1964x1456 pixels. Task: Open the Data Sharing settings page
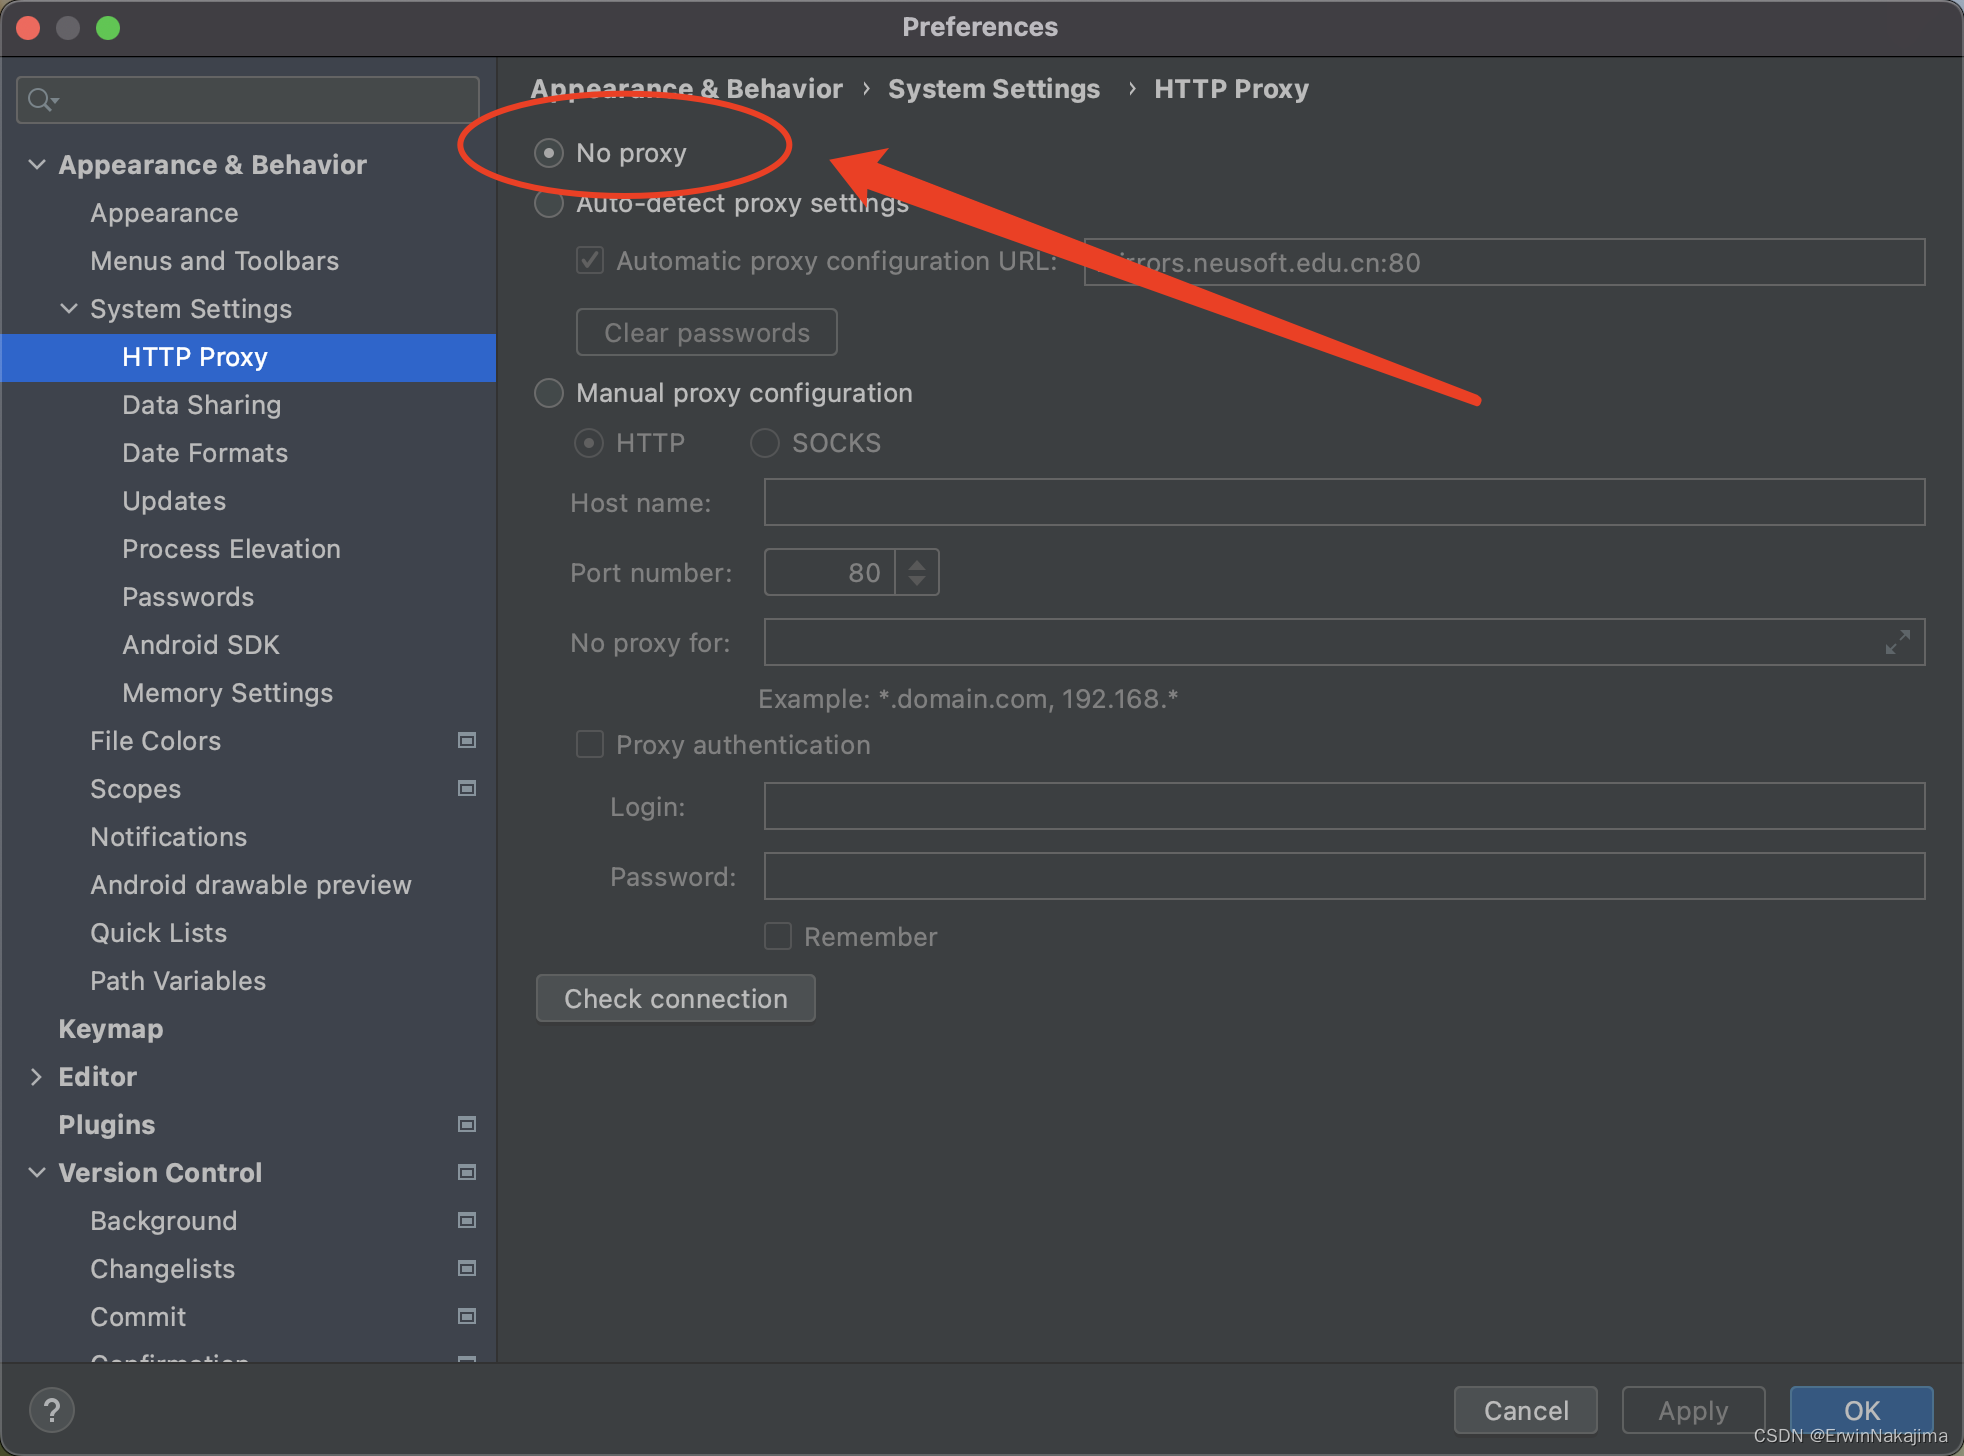coord(201,405)
